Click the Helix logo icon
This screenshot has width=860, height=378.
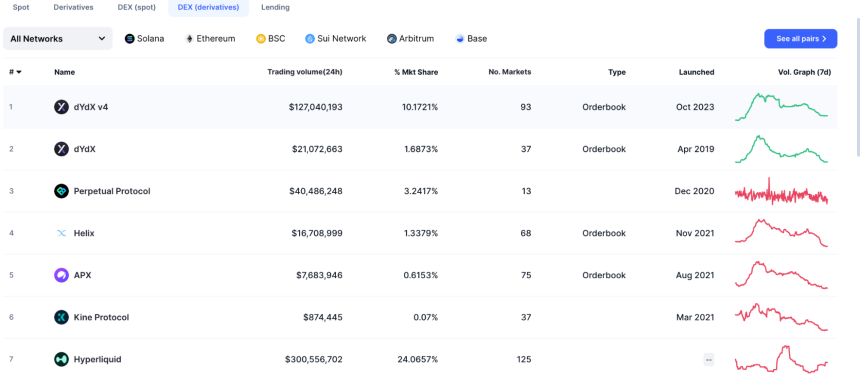(x=61, y=233)
